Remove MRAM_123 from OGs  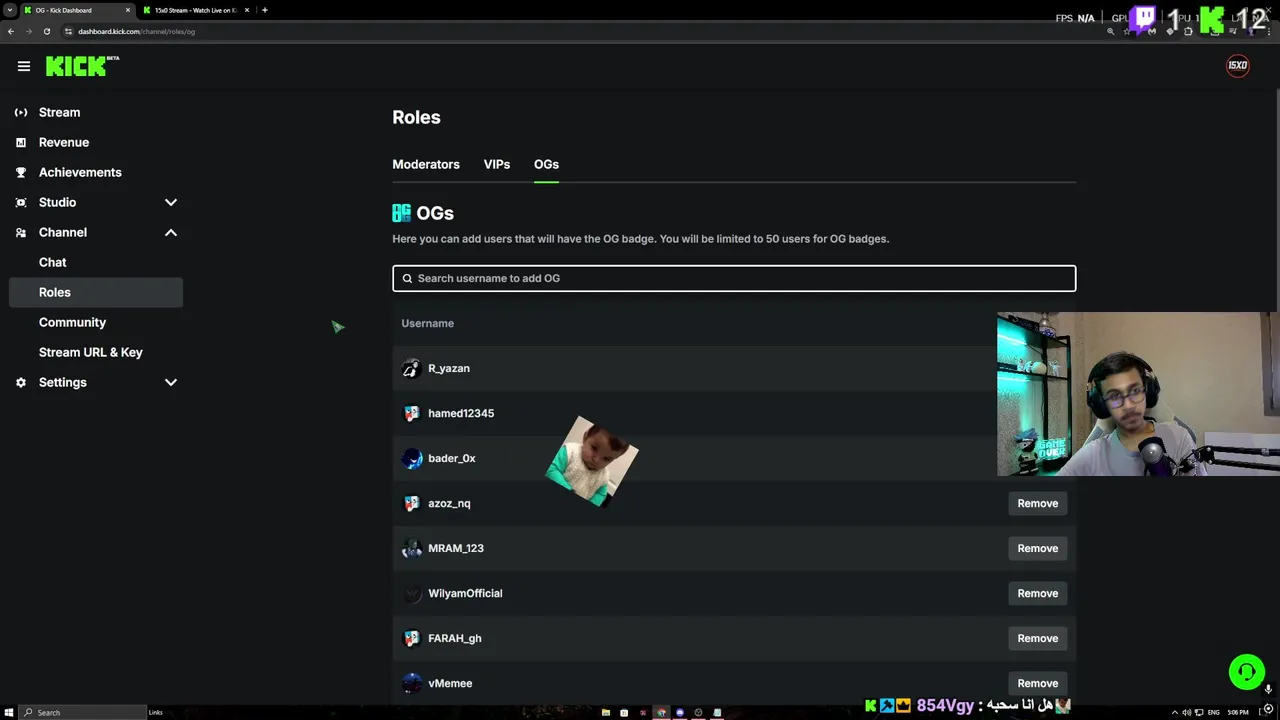1037,548
